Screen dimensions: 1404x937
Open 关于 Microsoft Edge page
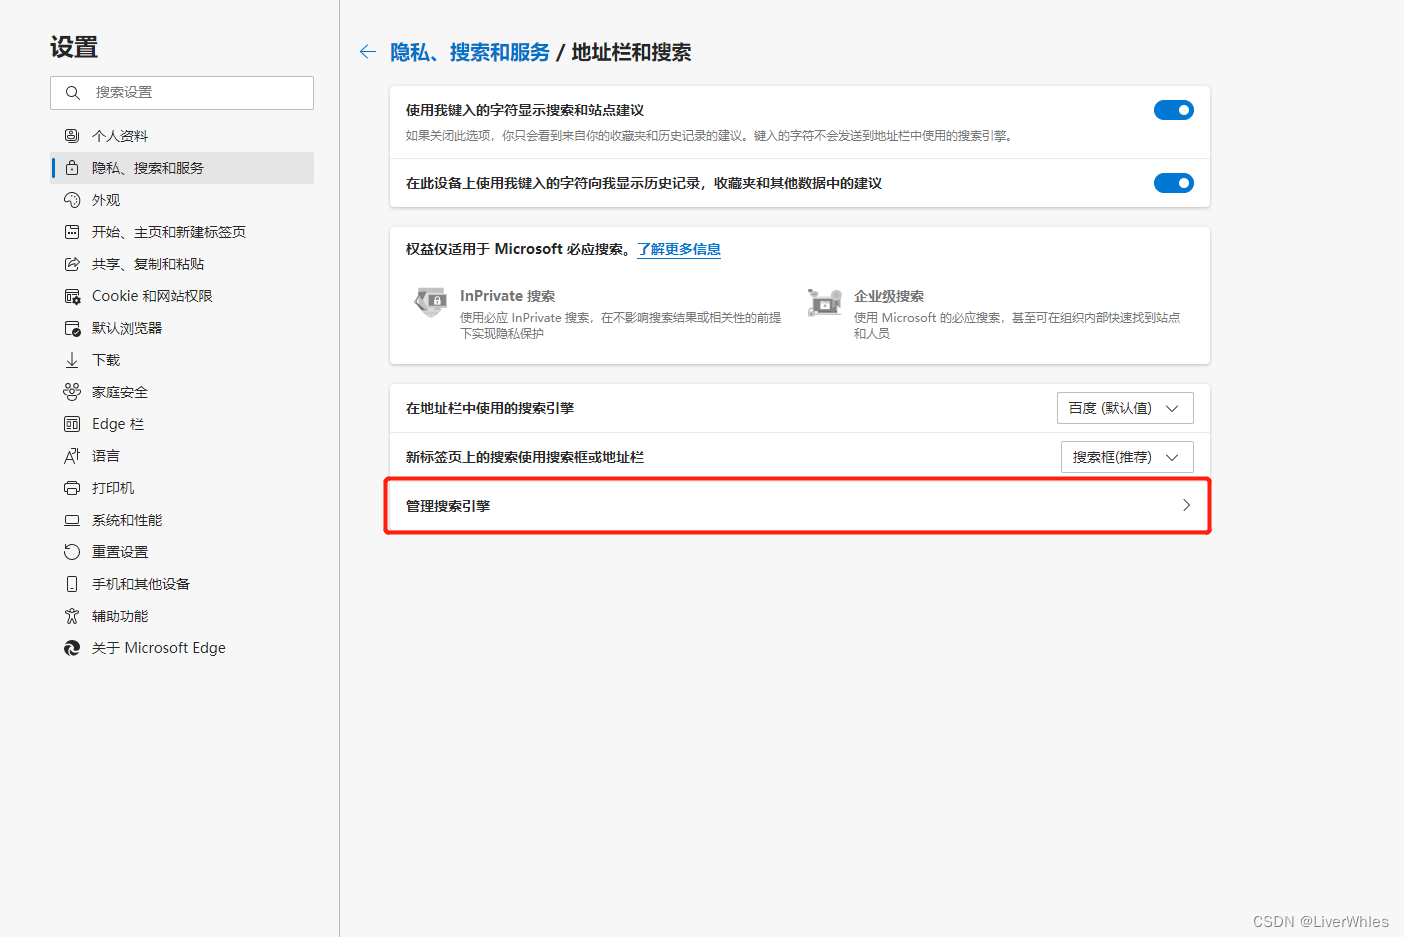(182, 648)
